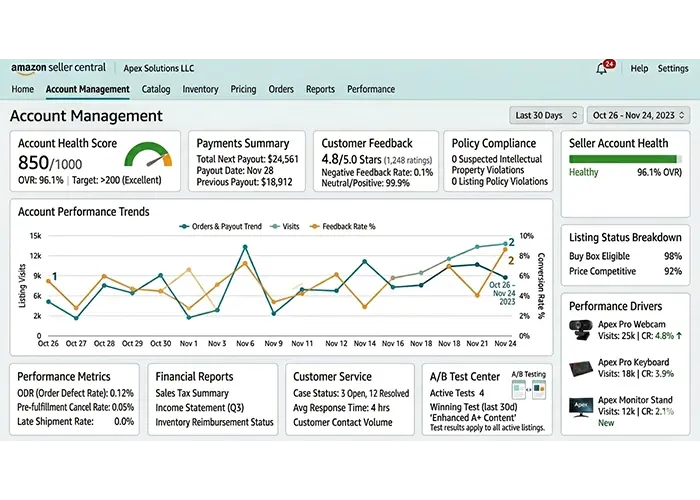Viewport: 700px width, 500px height.
Task: Switch to the Inventory tab
Action: pyautogui.click(x=200, y=89)
